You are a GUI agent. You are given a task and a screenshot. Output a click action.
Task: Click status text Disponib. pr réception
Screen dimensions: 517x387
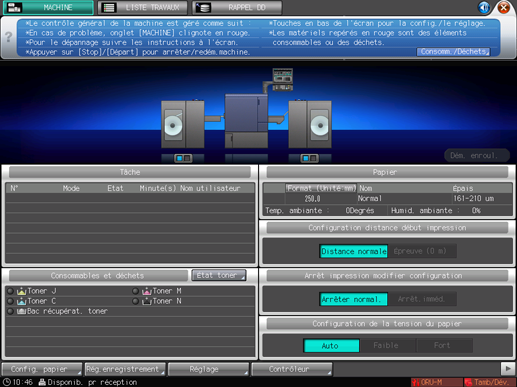pos(92,382)
